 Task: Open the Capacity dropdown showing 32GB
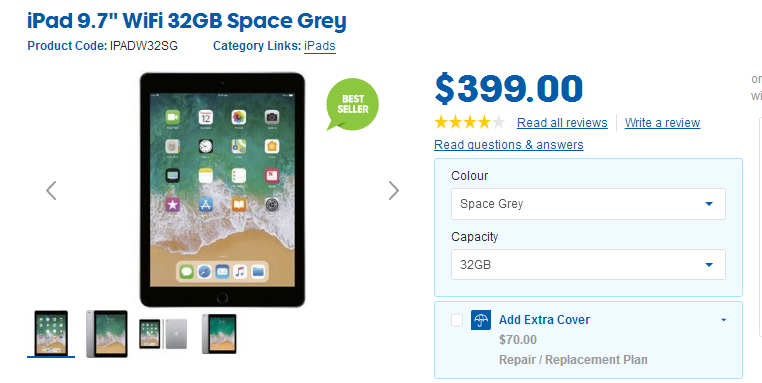point(588,265)
